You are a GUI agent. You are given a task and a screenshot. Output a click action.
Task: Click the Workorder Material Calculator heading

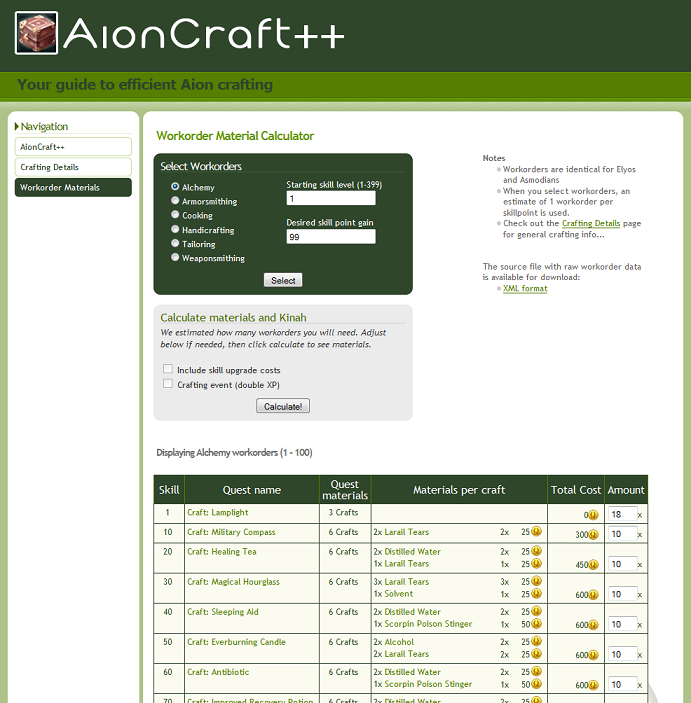tap(235, 135)
